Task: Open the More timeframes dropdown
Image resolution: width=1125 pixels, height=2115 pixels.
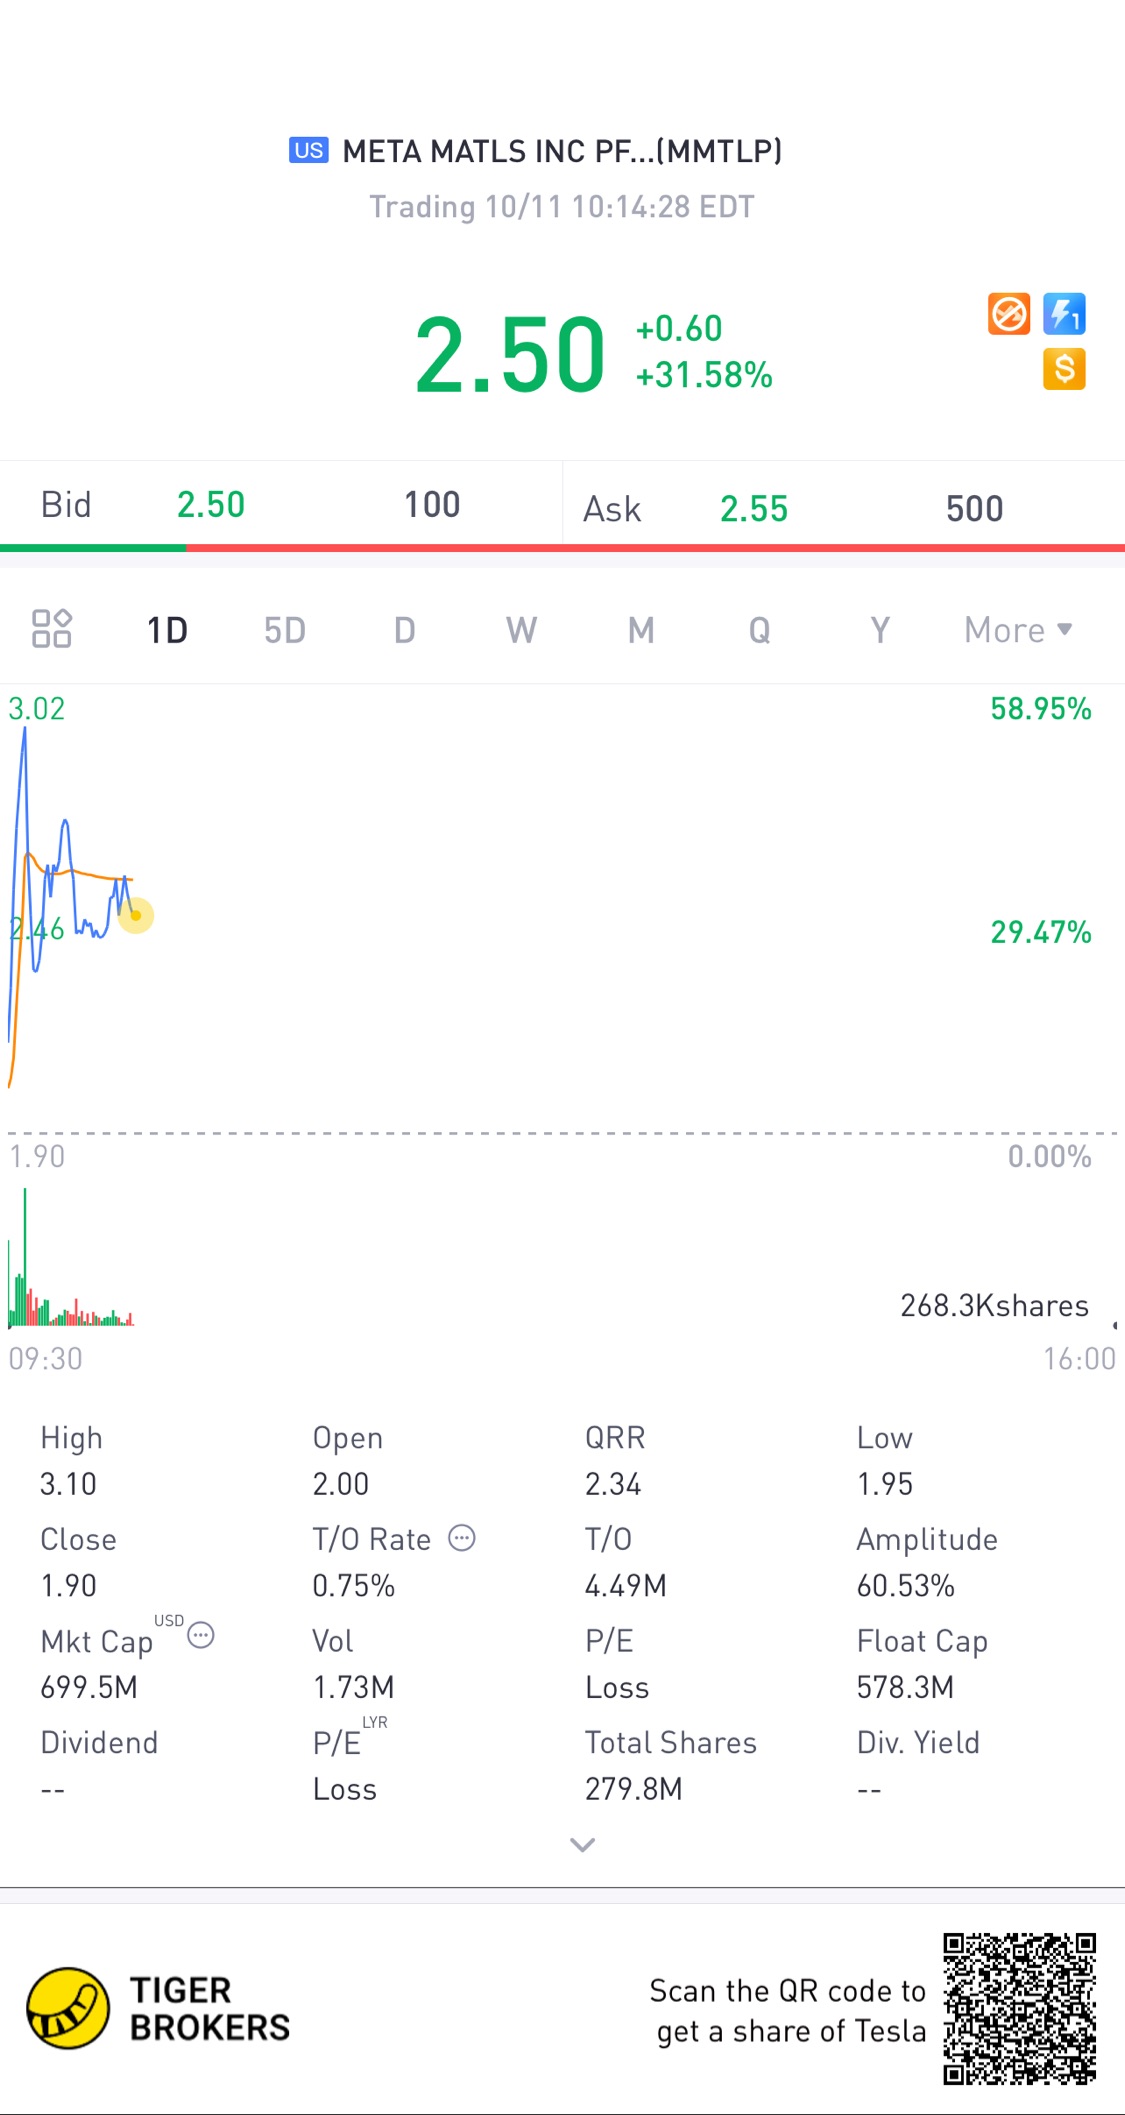Action: coord(1017,630)
